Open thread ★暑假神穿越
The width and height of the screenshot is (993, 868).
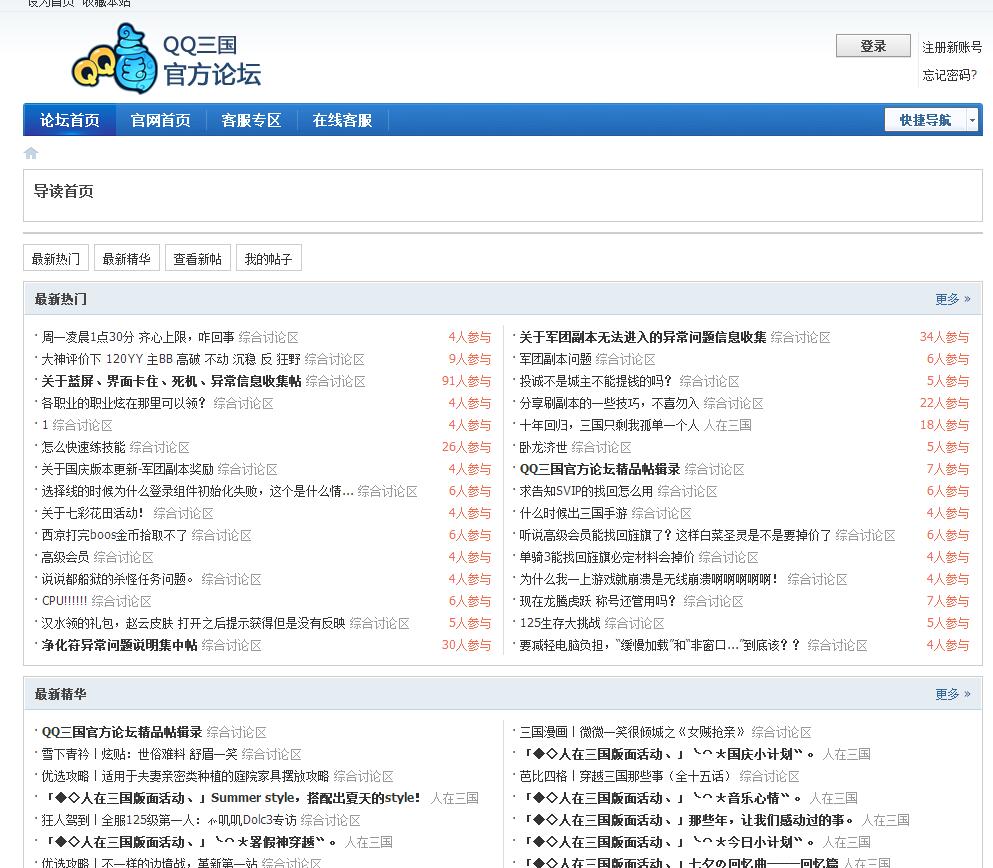(191, 842)
